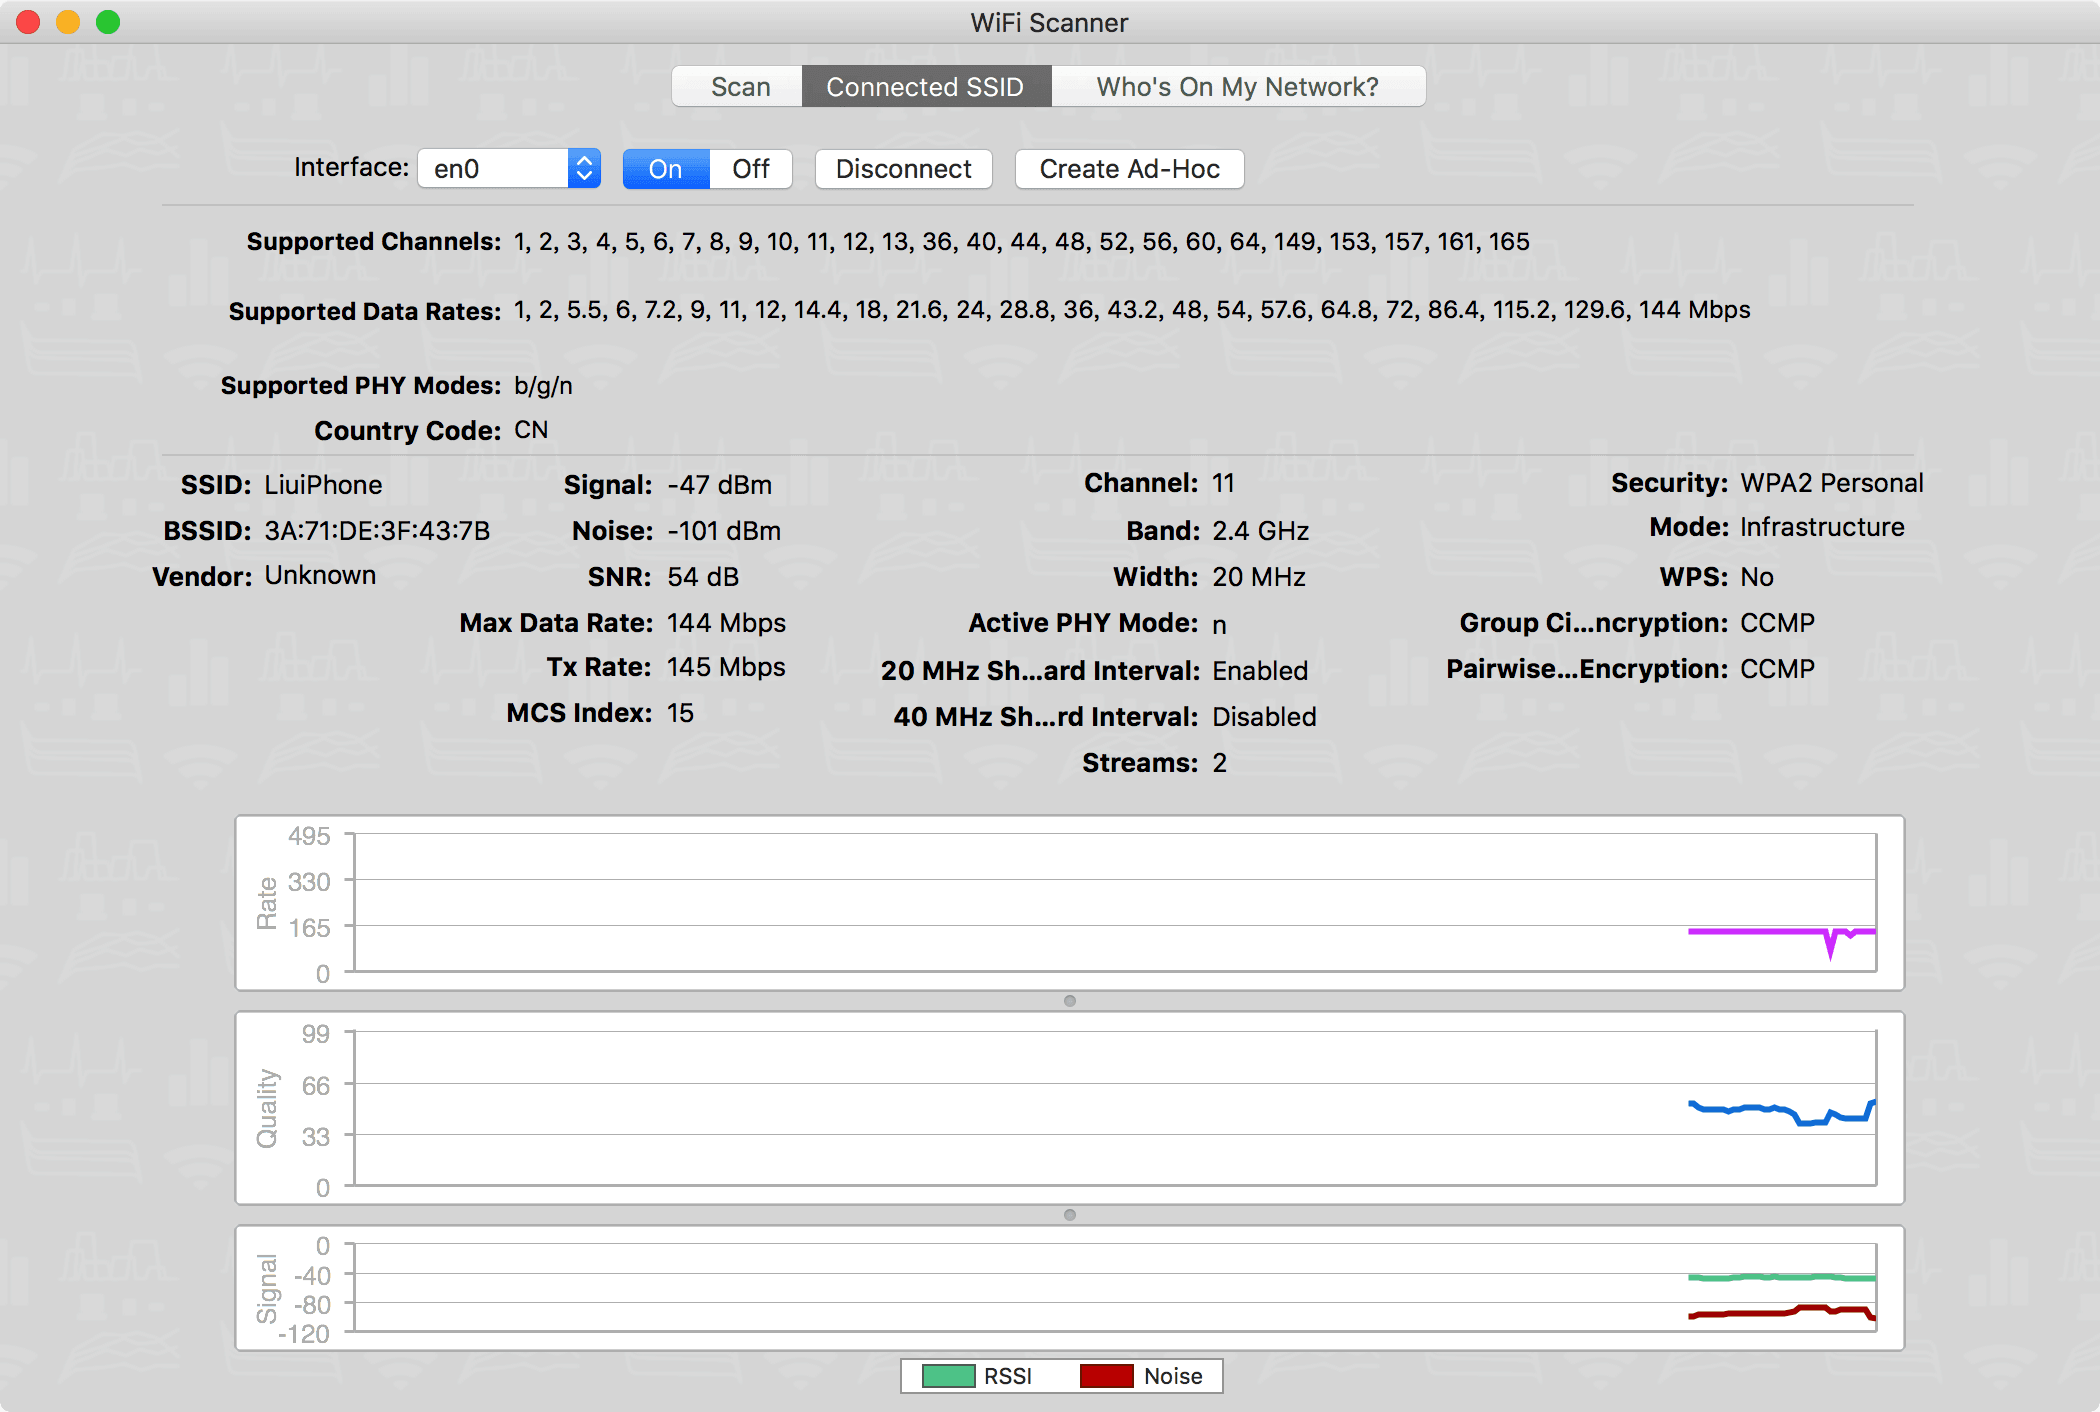Click the Max Data Rate value 144 Mbps
This screenshot has width=2100, height=1412.
(727, 623)
